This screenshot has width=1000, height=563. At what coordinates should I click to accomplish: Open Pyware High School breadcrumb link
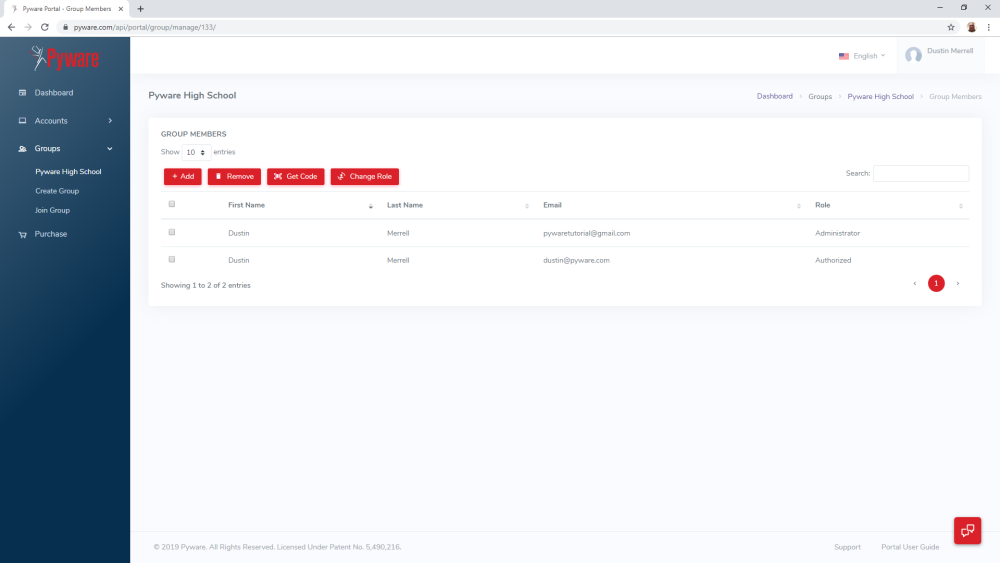pyautogui.click(x=880, y=96)
